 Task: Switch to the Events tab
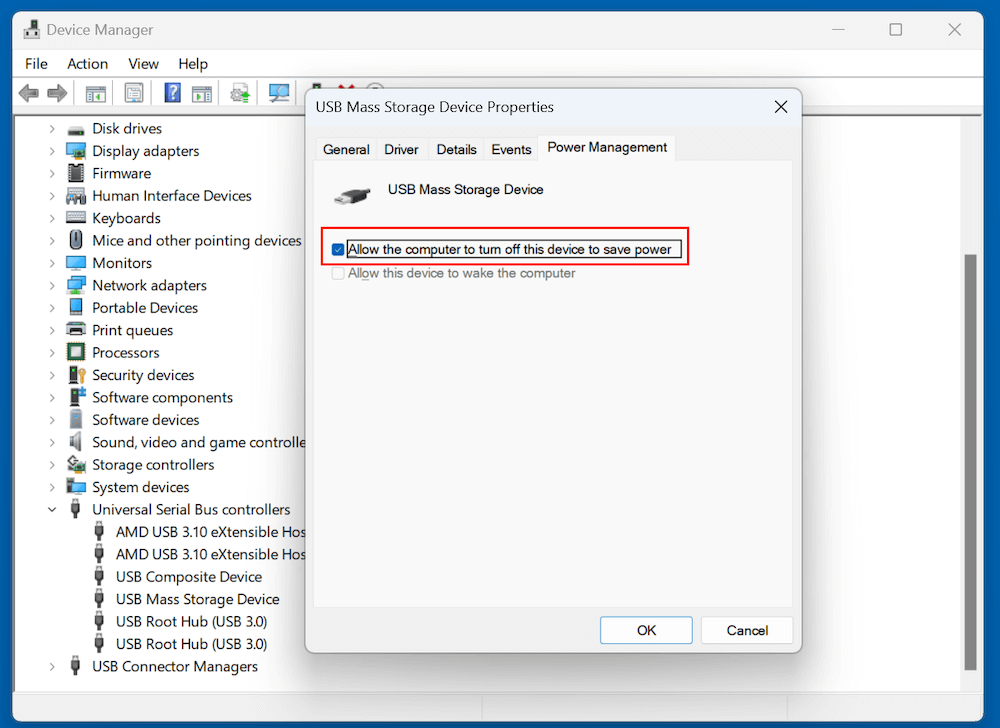511,149
